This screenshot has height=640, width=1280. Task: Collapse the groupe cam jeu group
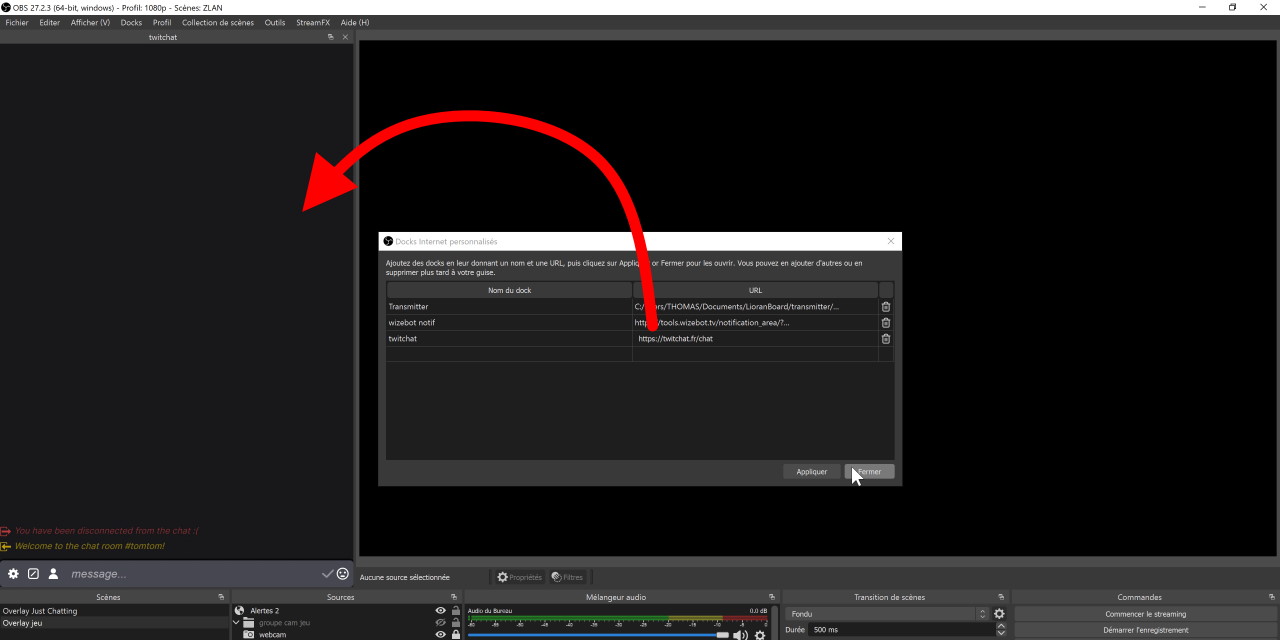237,622
